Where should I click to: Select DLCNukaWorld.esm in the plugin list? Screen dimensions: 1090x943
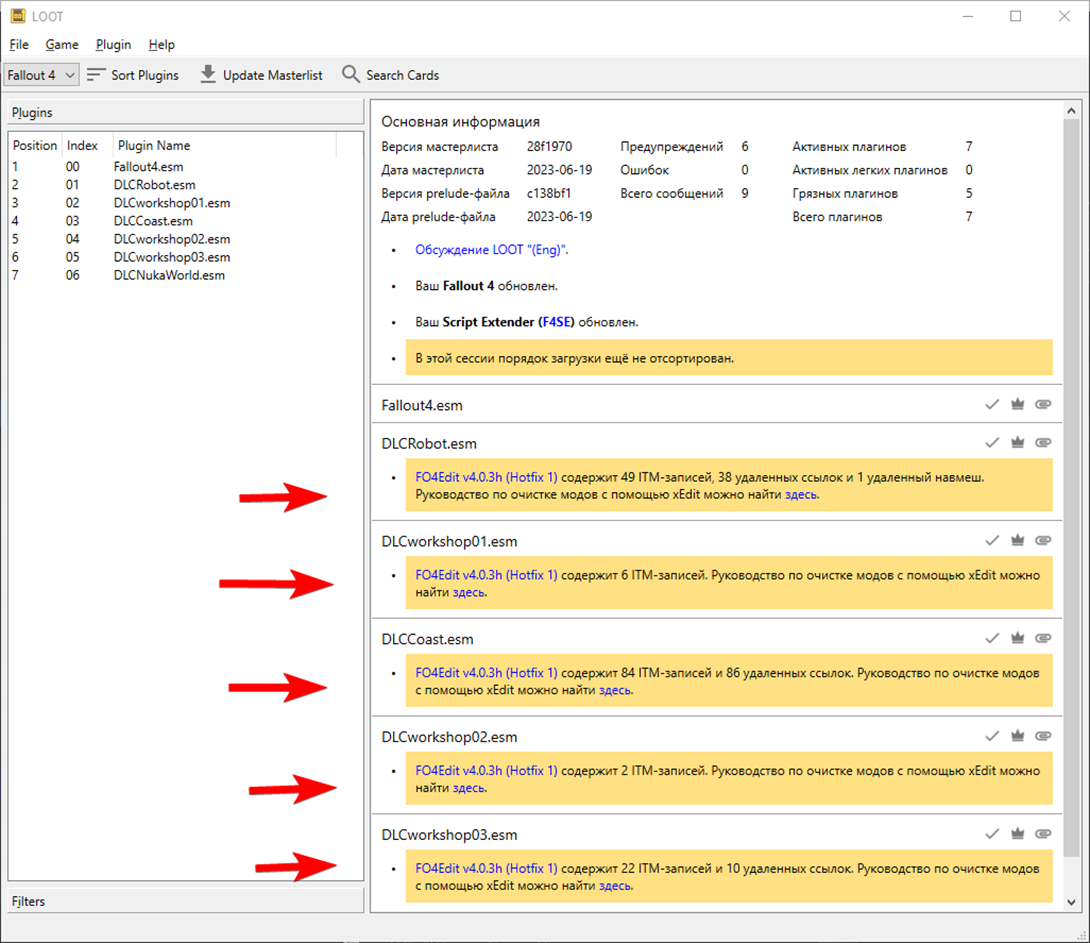(x=169, y=275)
